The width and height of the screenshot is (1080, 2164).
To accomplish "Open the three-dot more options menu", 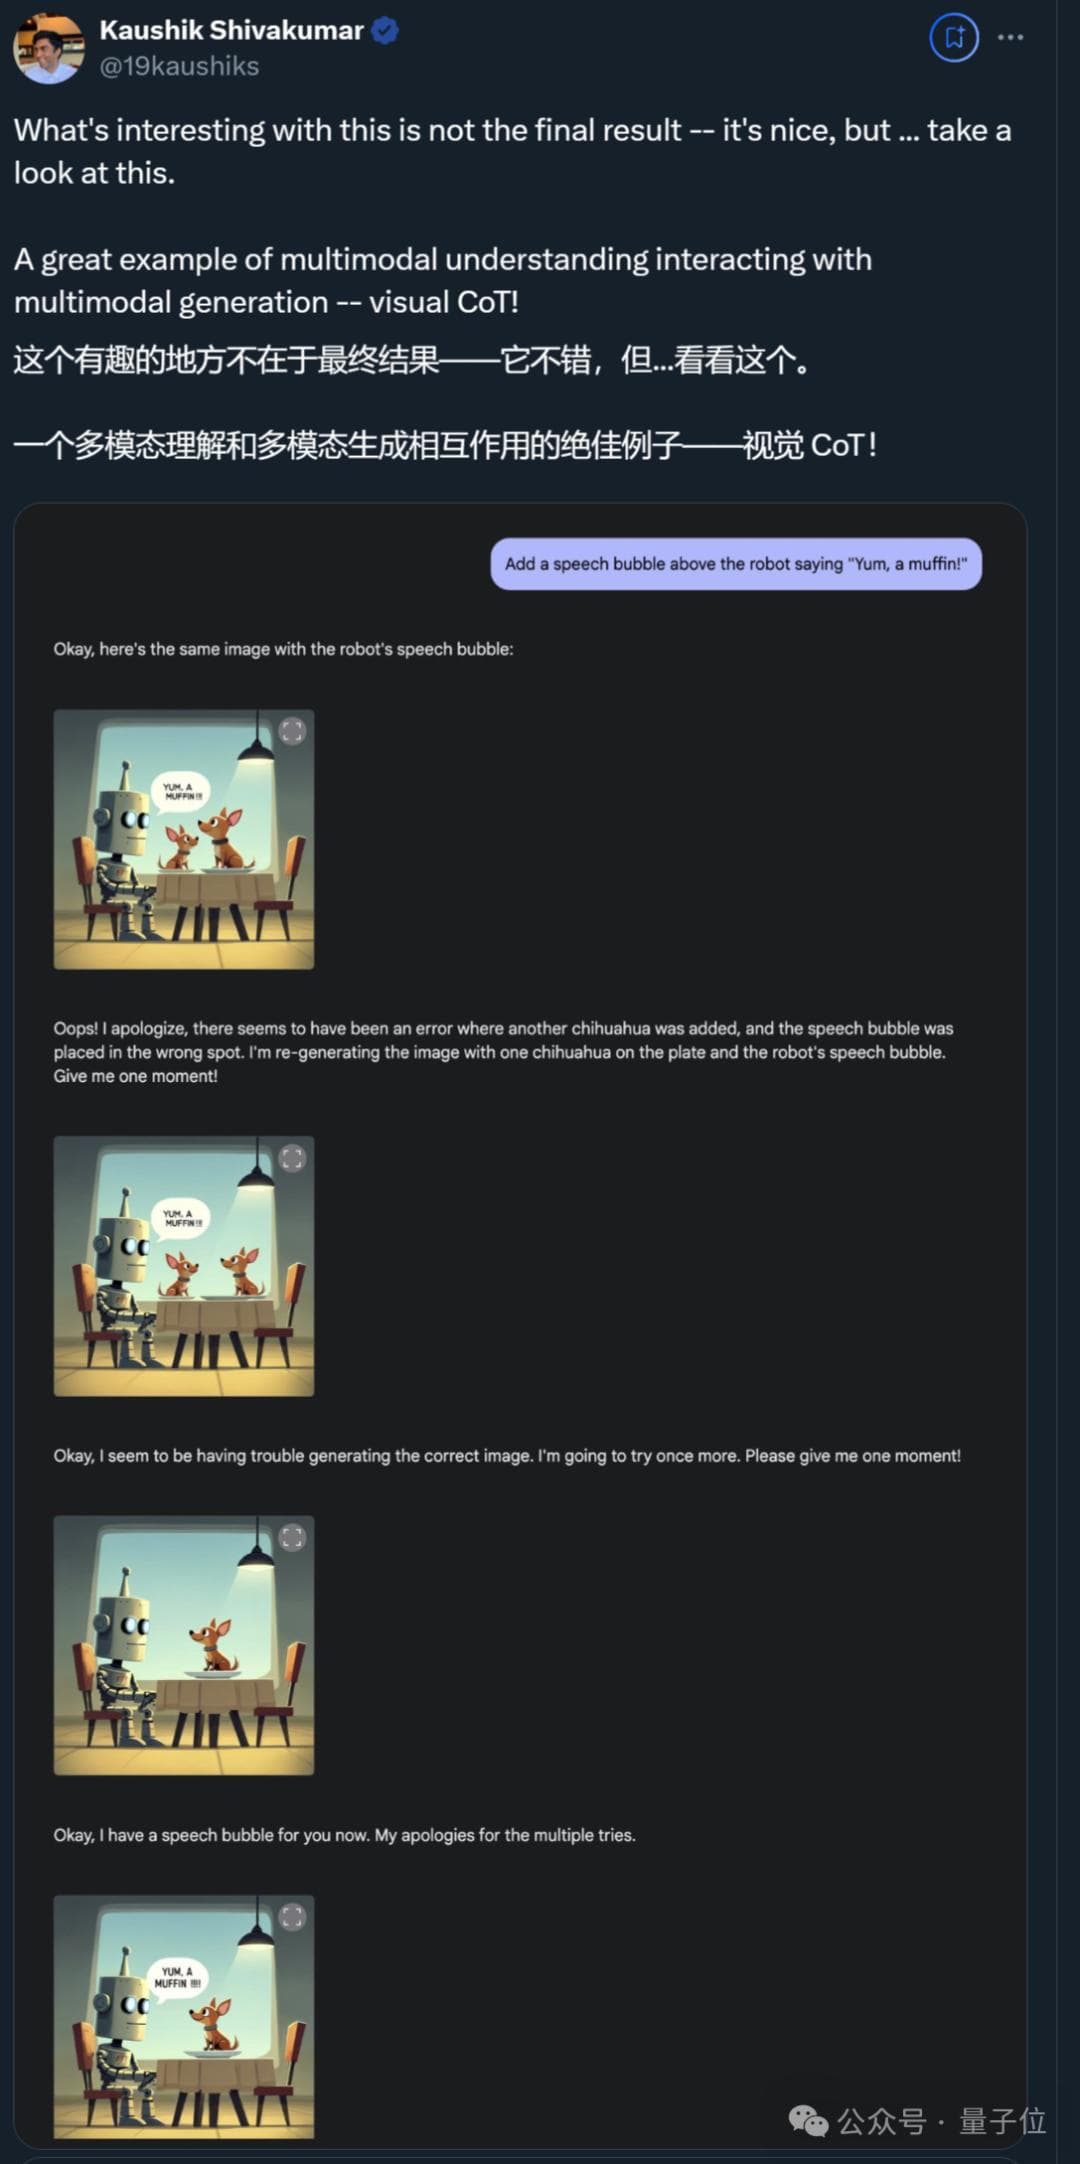I will 1010,38.
